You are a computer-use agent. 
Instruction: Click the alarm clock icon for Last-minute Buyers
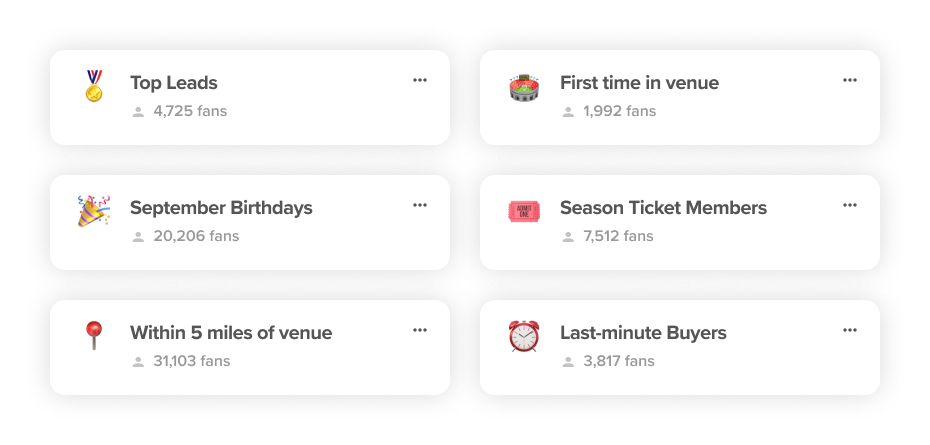(x=523, y=336)
